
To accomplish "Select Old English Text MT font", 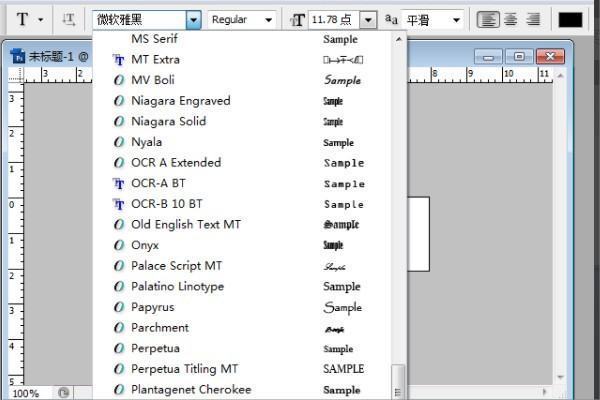I will 186,224.
